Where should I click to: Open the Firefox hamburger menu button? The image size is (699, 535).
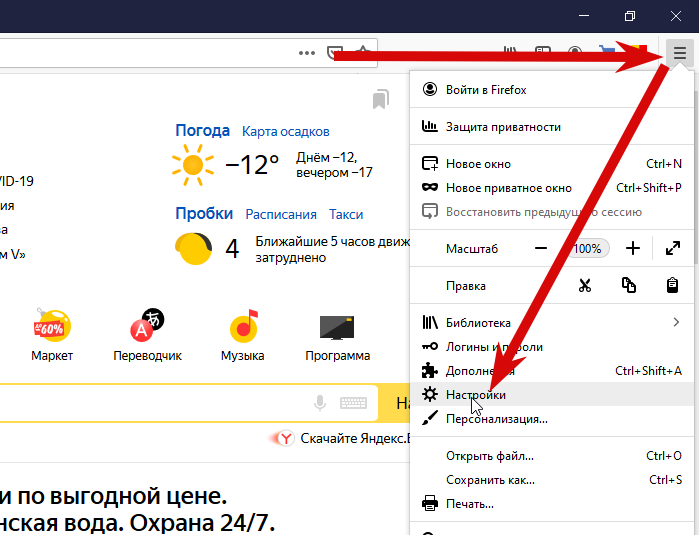680,53
